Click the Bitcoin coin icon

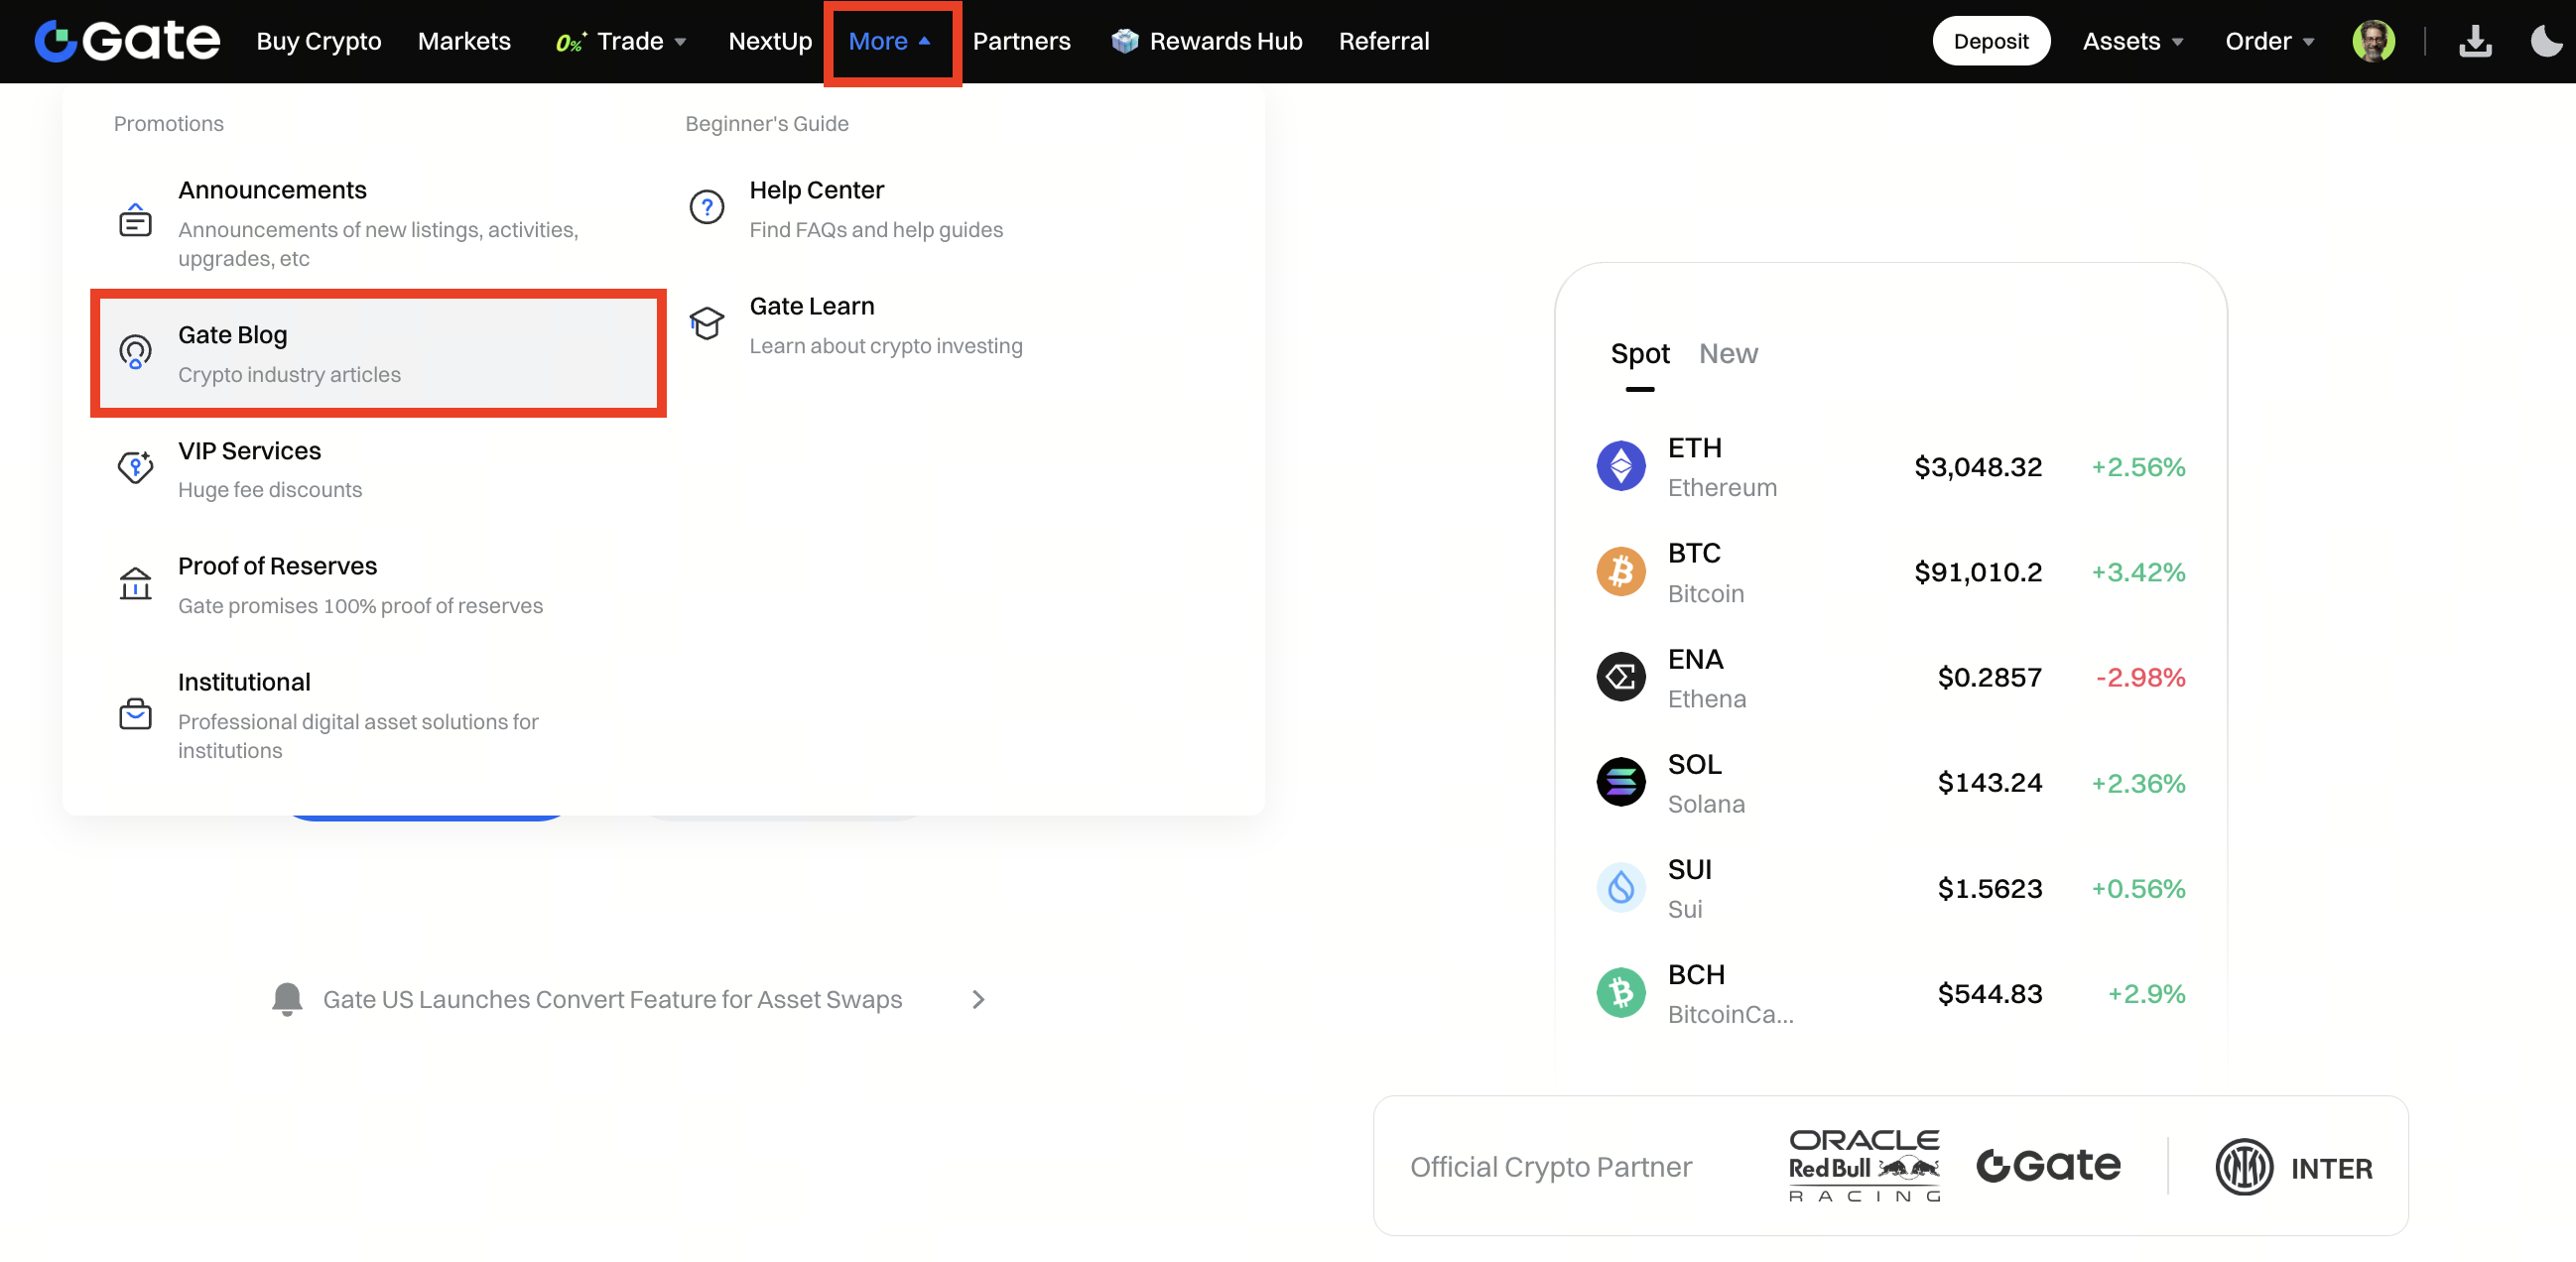[1620, 572]
